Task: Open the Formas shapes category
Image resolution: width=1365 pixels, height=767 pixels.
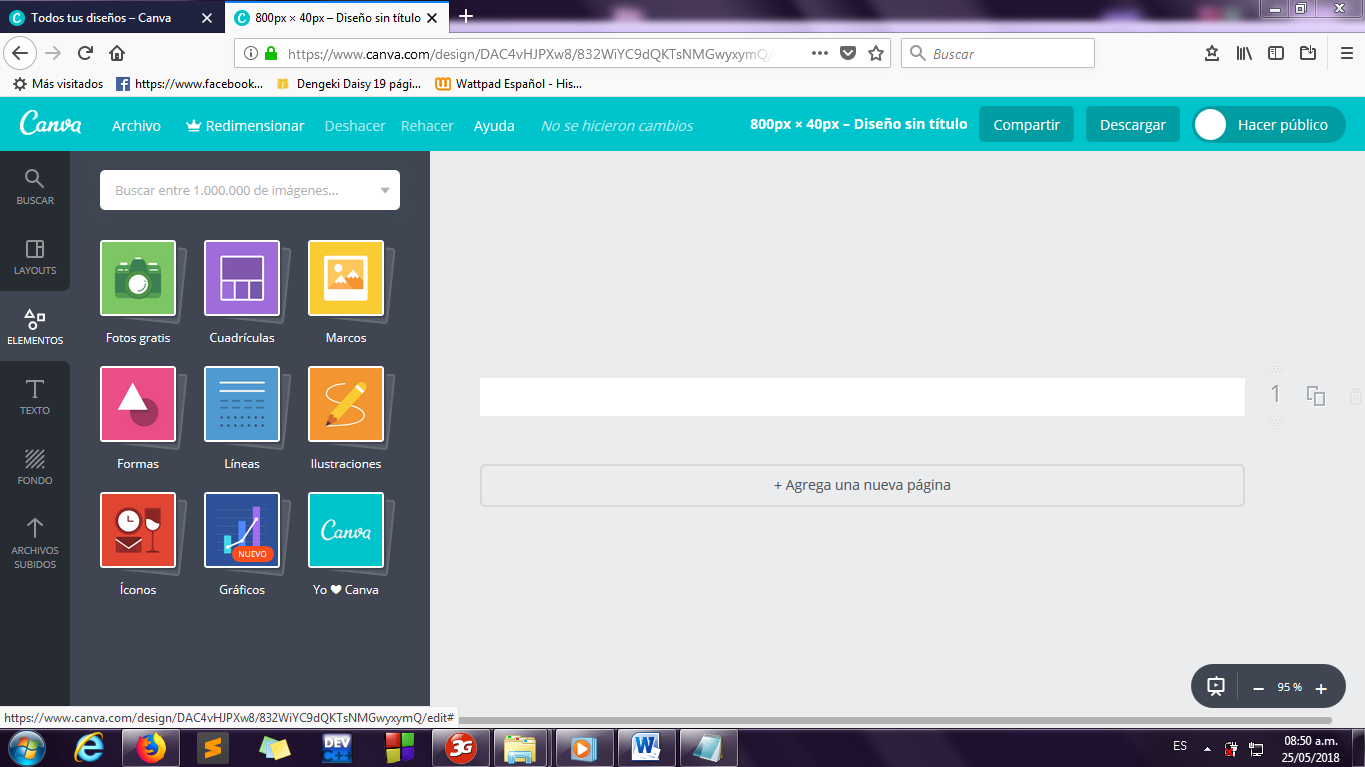Action: pos(138,404)
